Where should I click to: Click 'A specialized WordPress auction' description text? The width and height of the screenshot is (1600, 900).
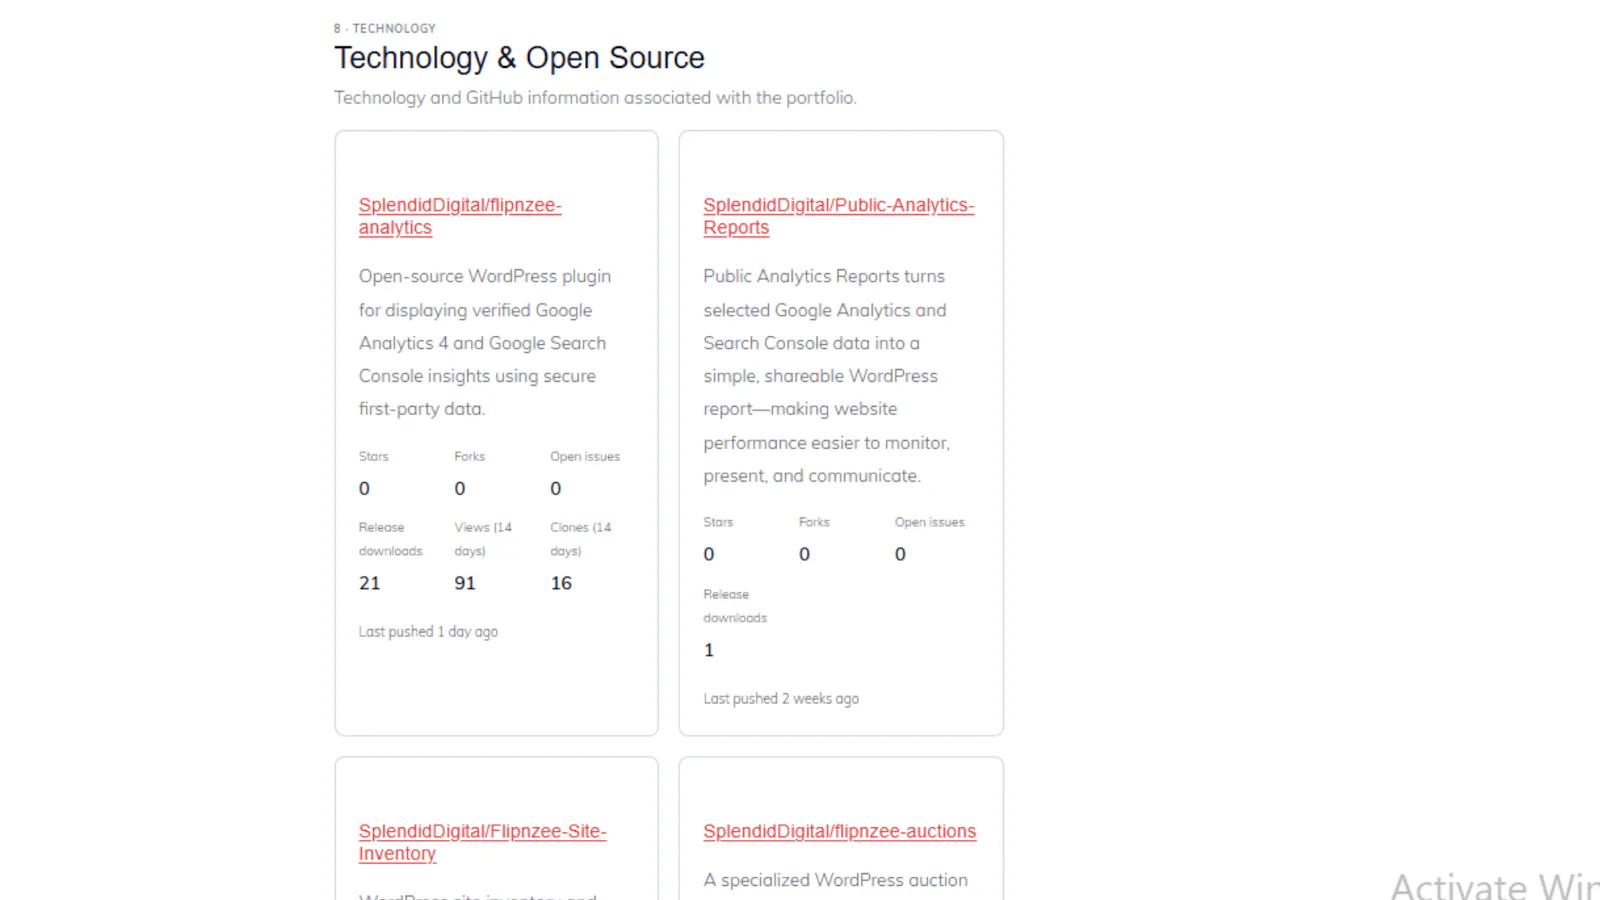(x=836, y=880)
